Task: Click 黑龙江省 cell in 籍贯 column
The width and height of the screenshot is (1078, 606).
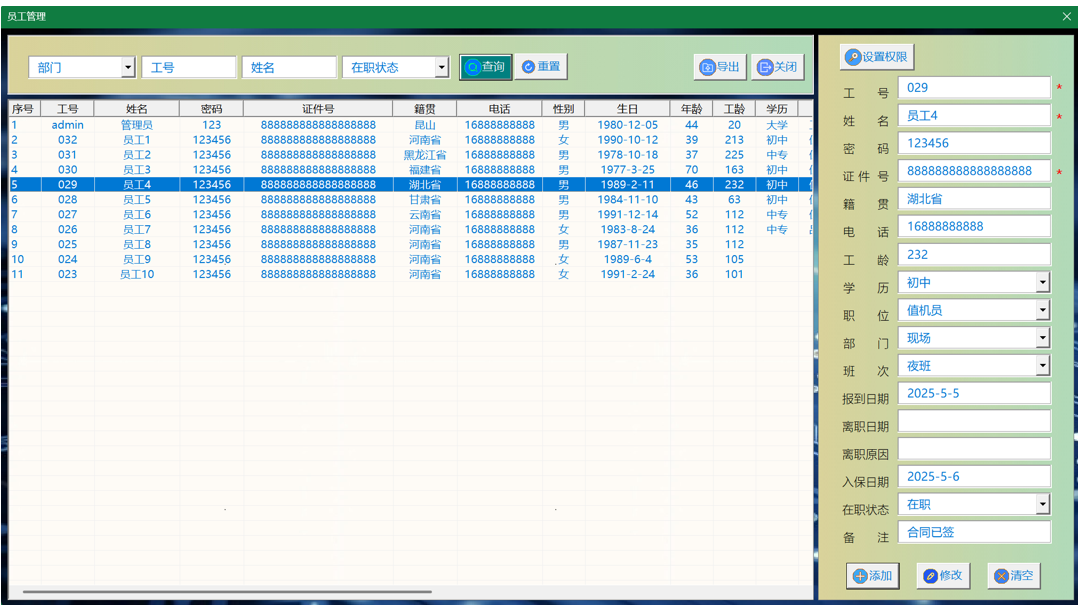Action: (425, 155)
